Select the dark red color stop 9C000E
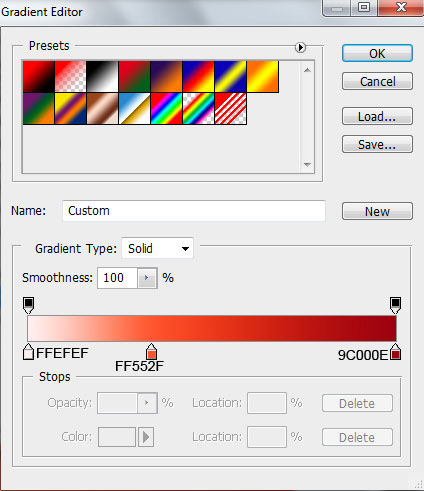The height and width of the screenshot is (491, 424). (395, 352)
